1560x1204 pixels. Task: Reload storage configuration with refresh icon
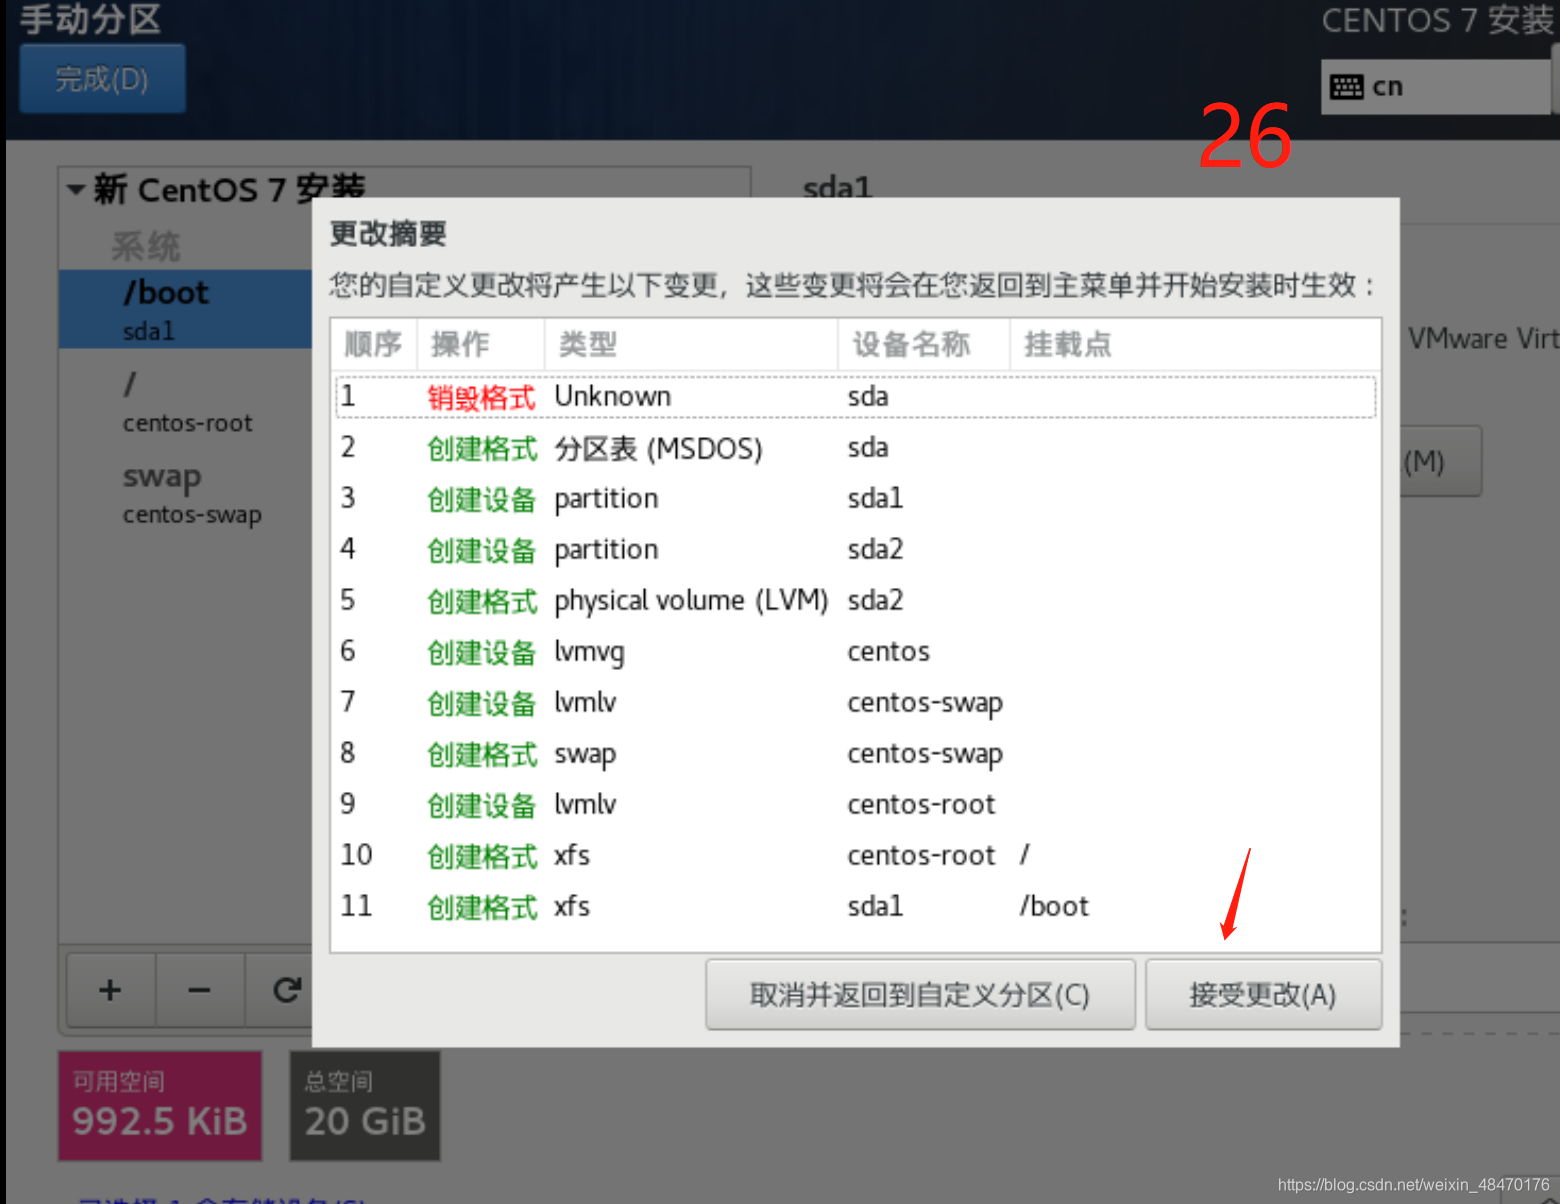click(286, 990)
